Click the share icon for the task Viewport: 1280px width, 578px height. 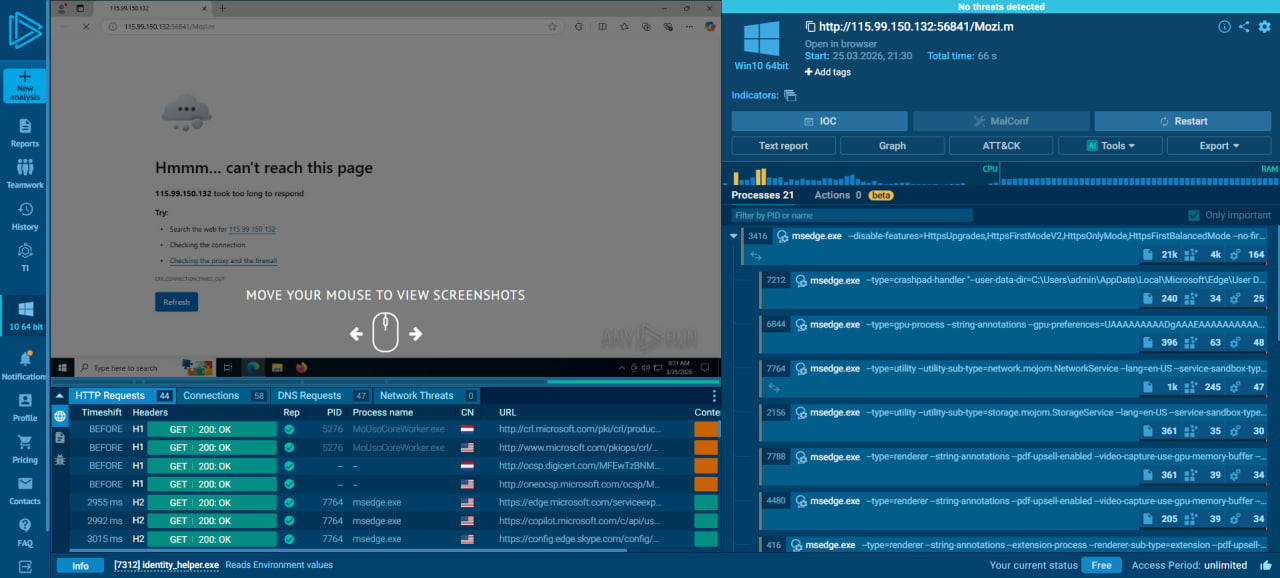[1244, 27]
